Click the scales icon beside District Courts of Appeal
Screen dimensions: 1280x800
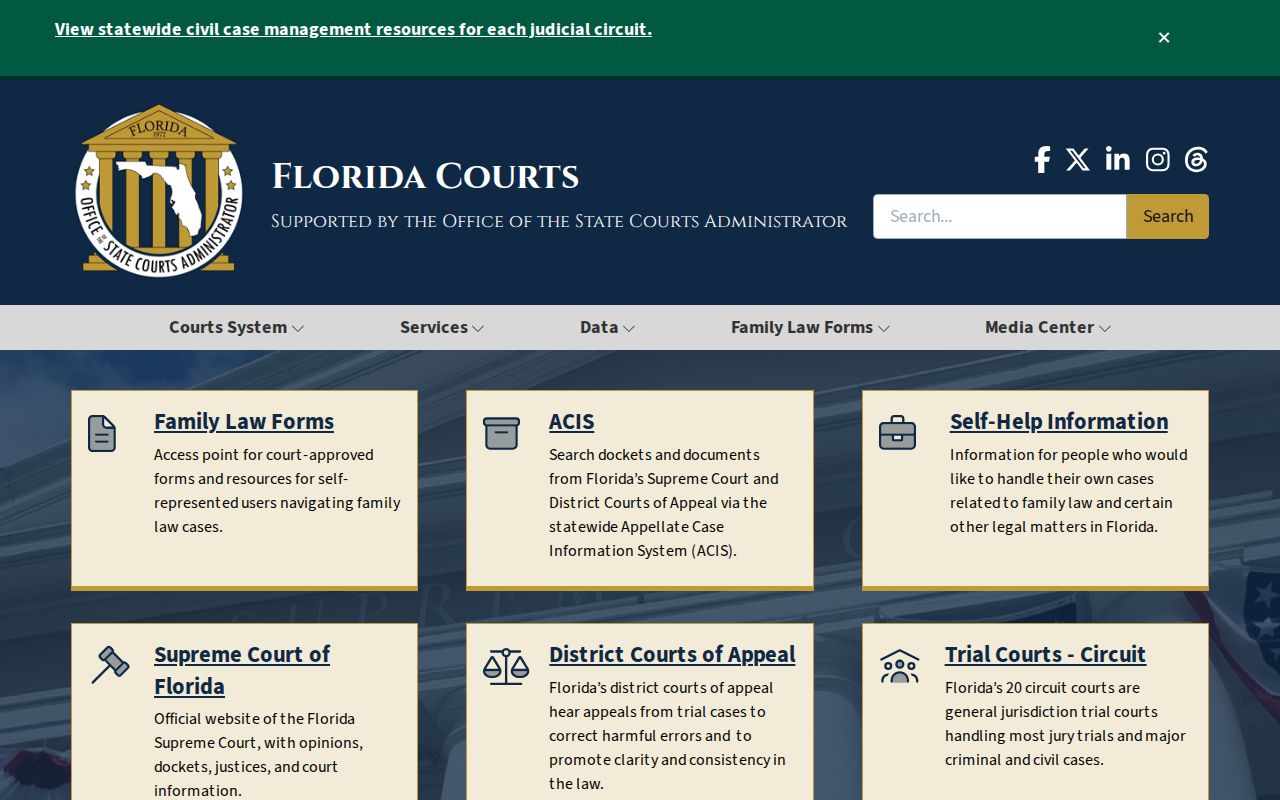(506, 666)
